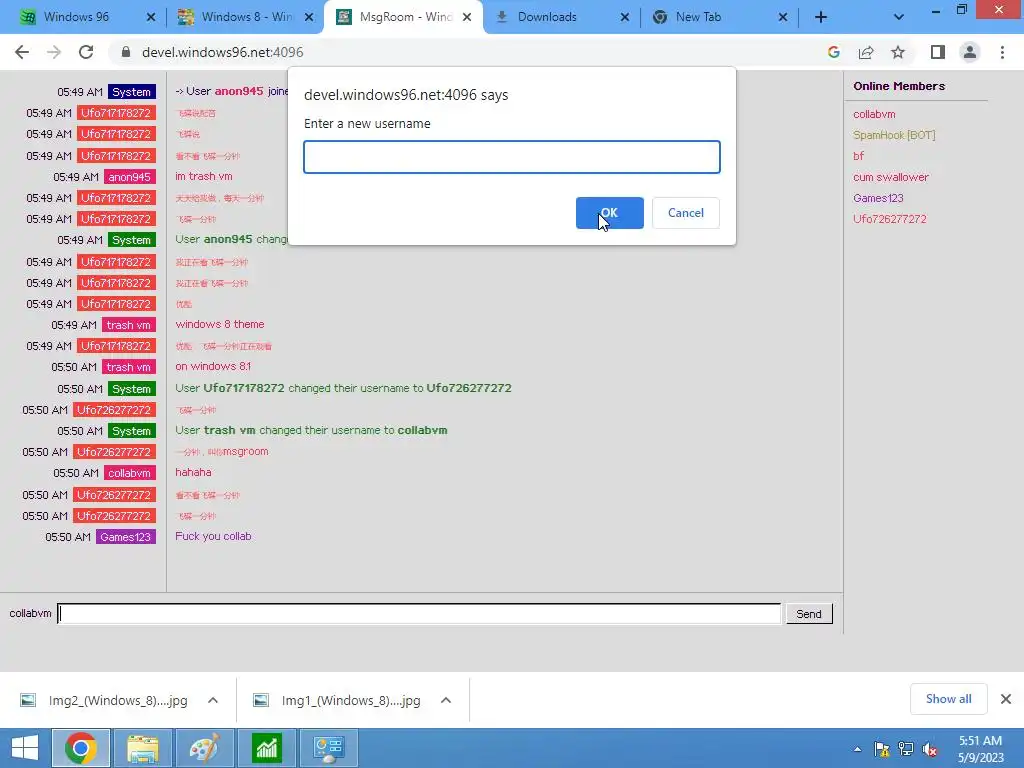
Task: Share this page via share icon
Action: tap(866, 52)
